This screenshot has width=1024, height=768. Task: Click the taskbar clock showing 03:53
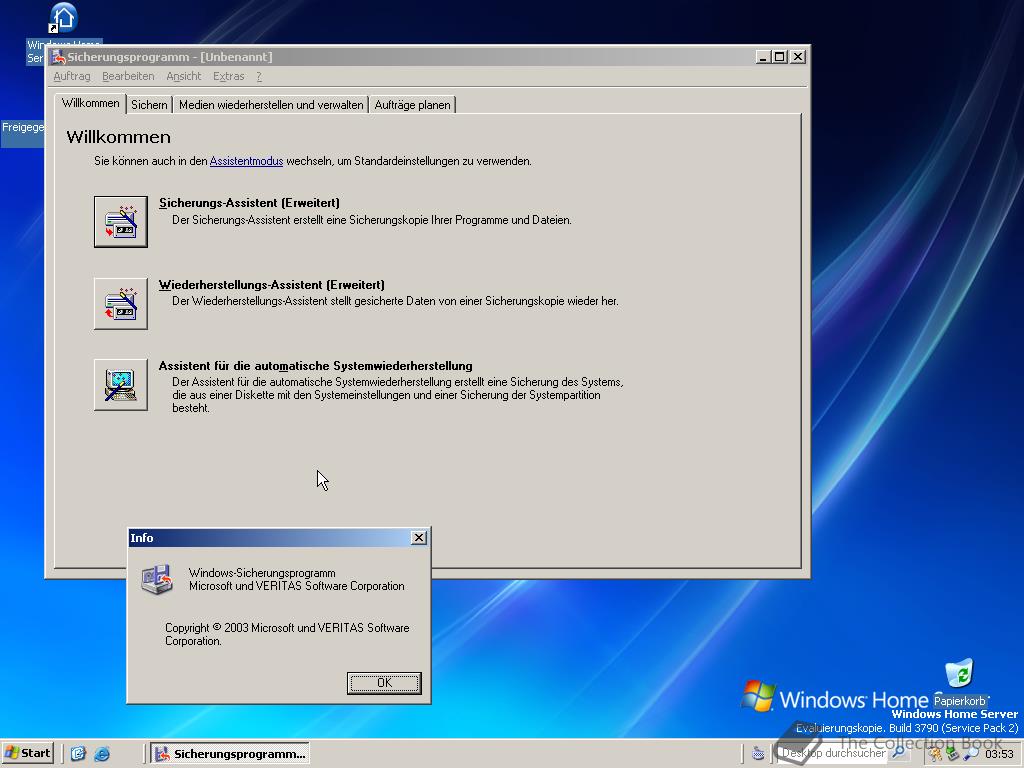pyautogui.click(x=999, y=754)
